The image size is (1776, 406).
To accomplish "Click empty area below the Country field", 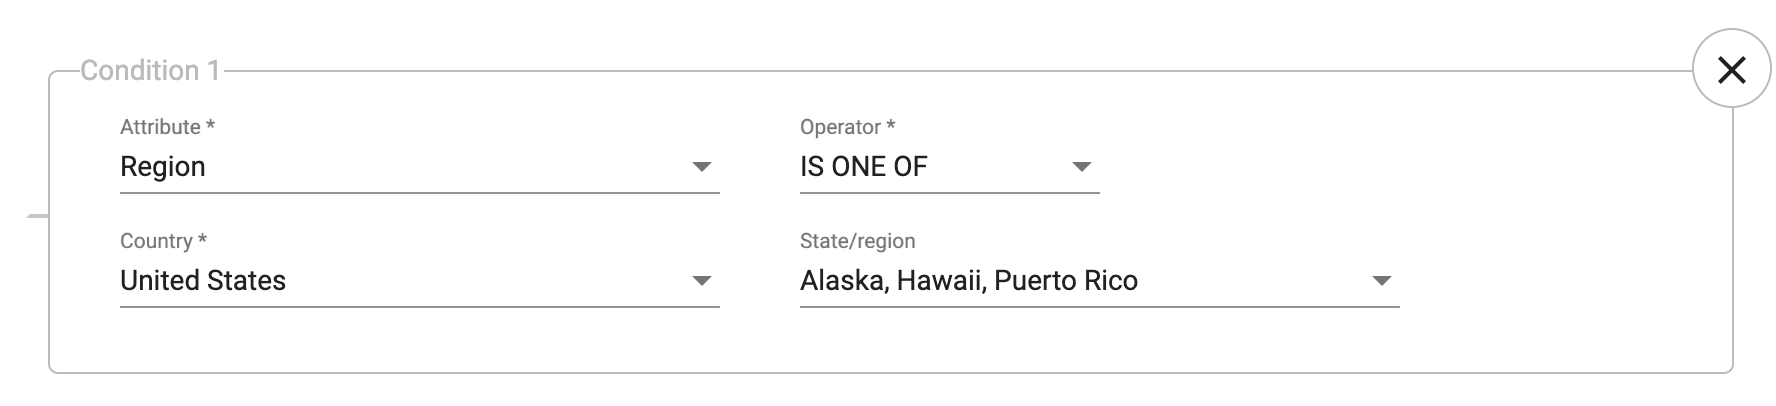I will [x=420, y=340].
